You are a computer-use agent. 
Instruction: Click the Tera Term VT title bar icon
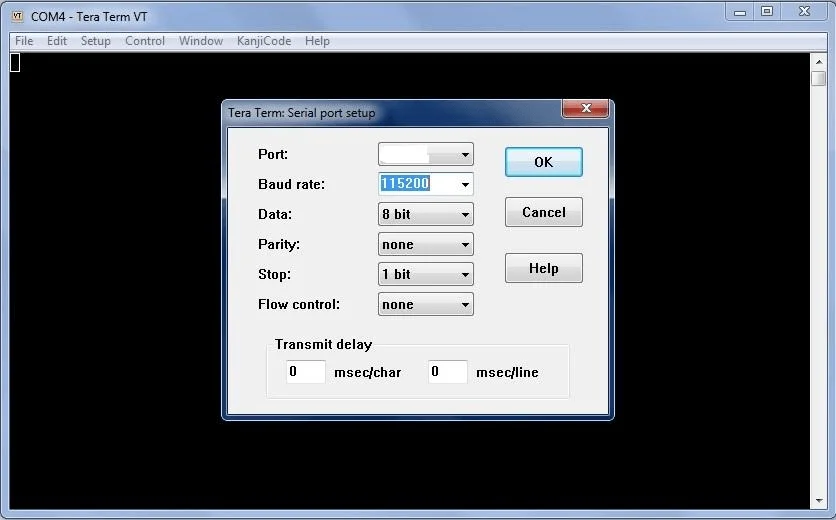pyautogui.click(x=18, y=17)
